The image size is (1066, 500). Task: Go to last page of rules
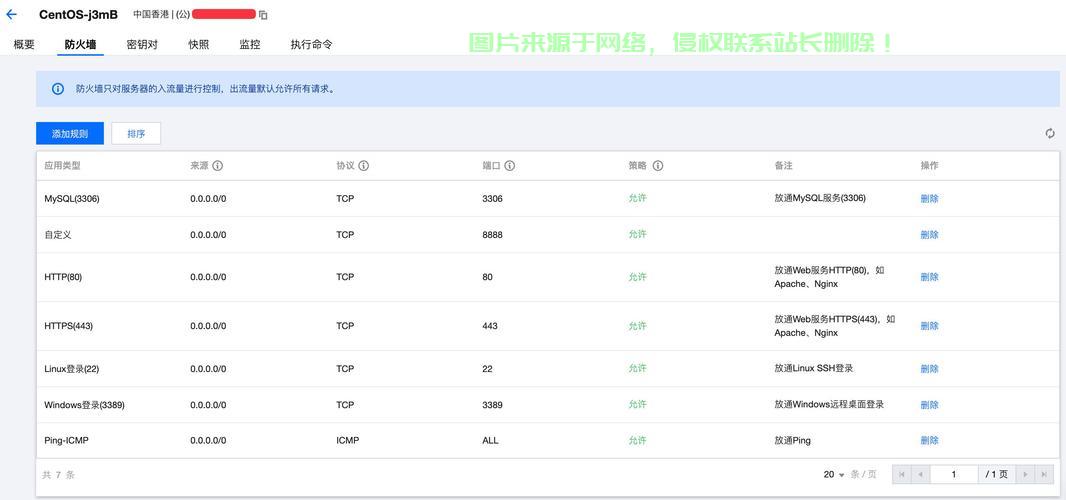coord(1044,474)
